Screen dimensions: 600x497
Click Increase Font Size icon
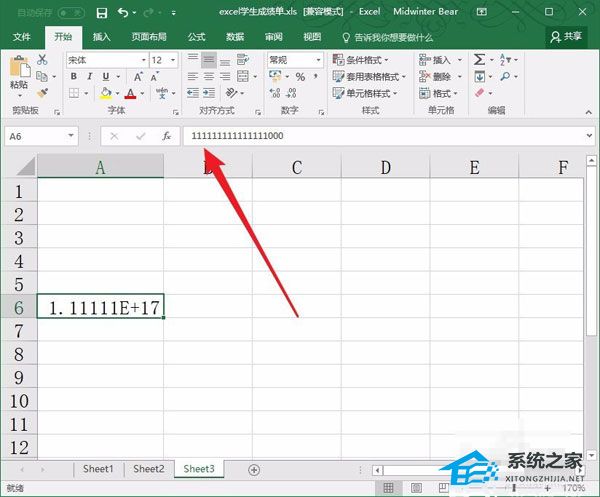(x=138, y=77)
